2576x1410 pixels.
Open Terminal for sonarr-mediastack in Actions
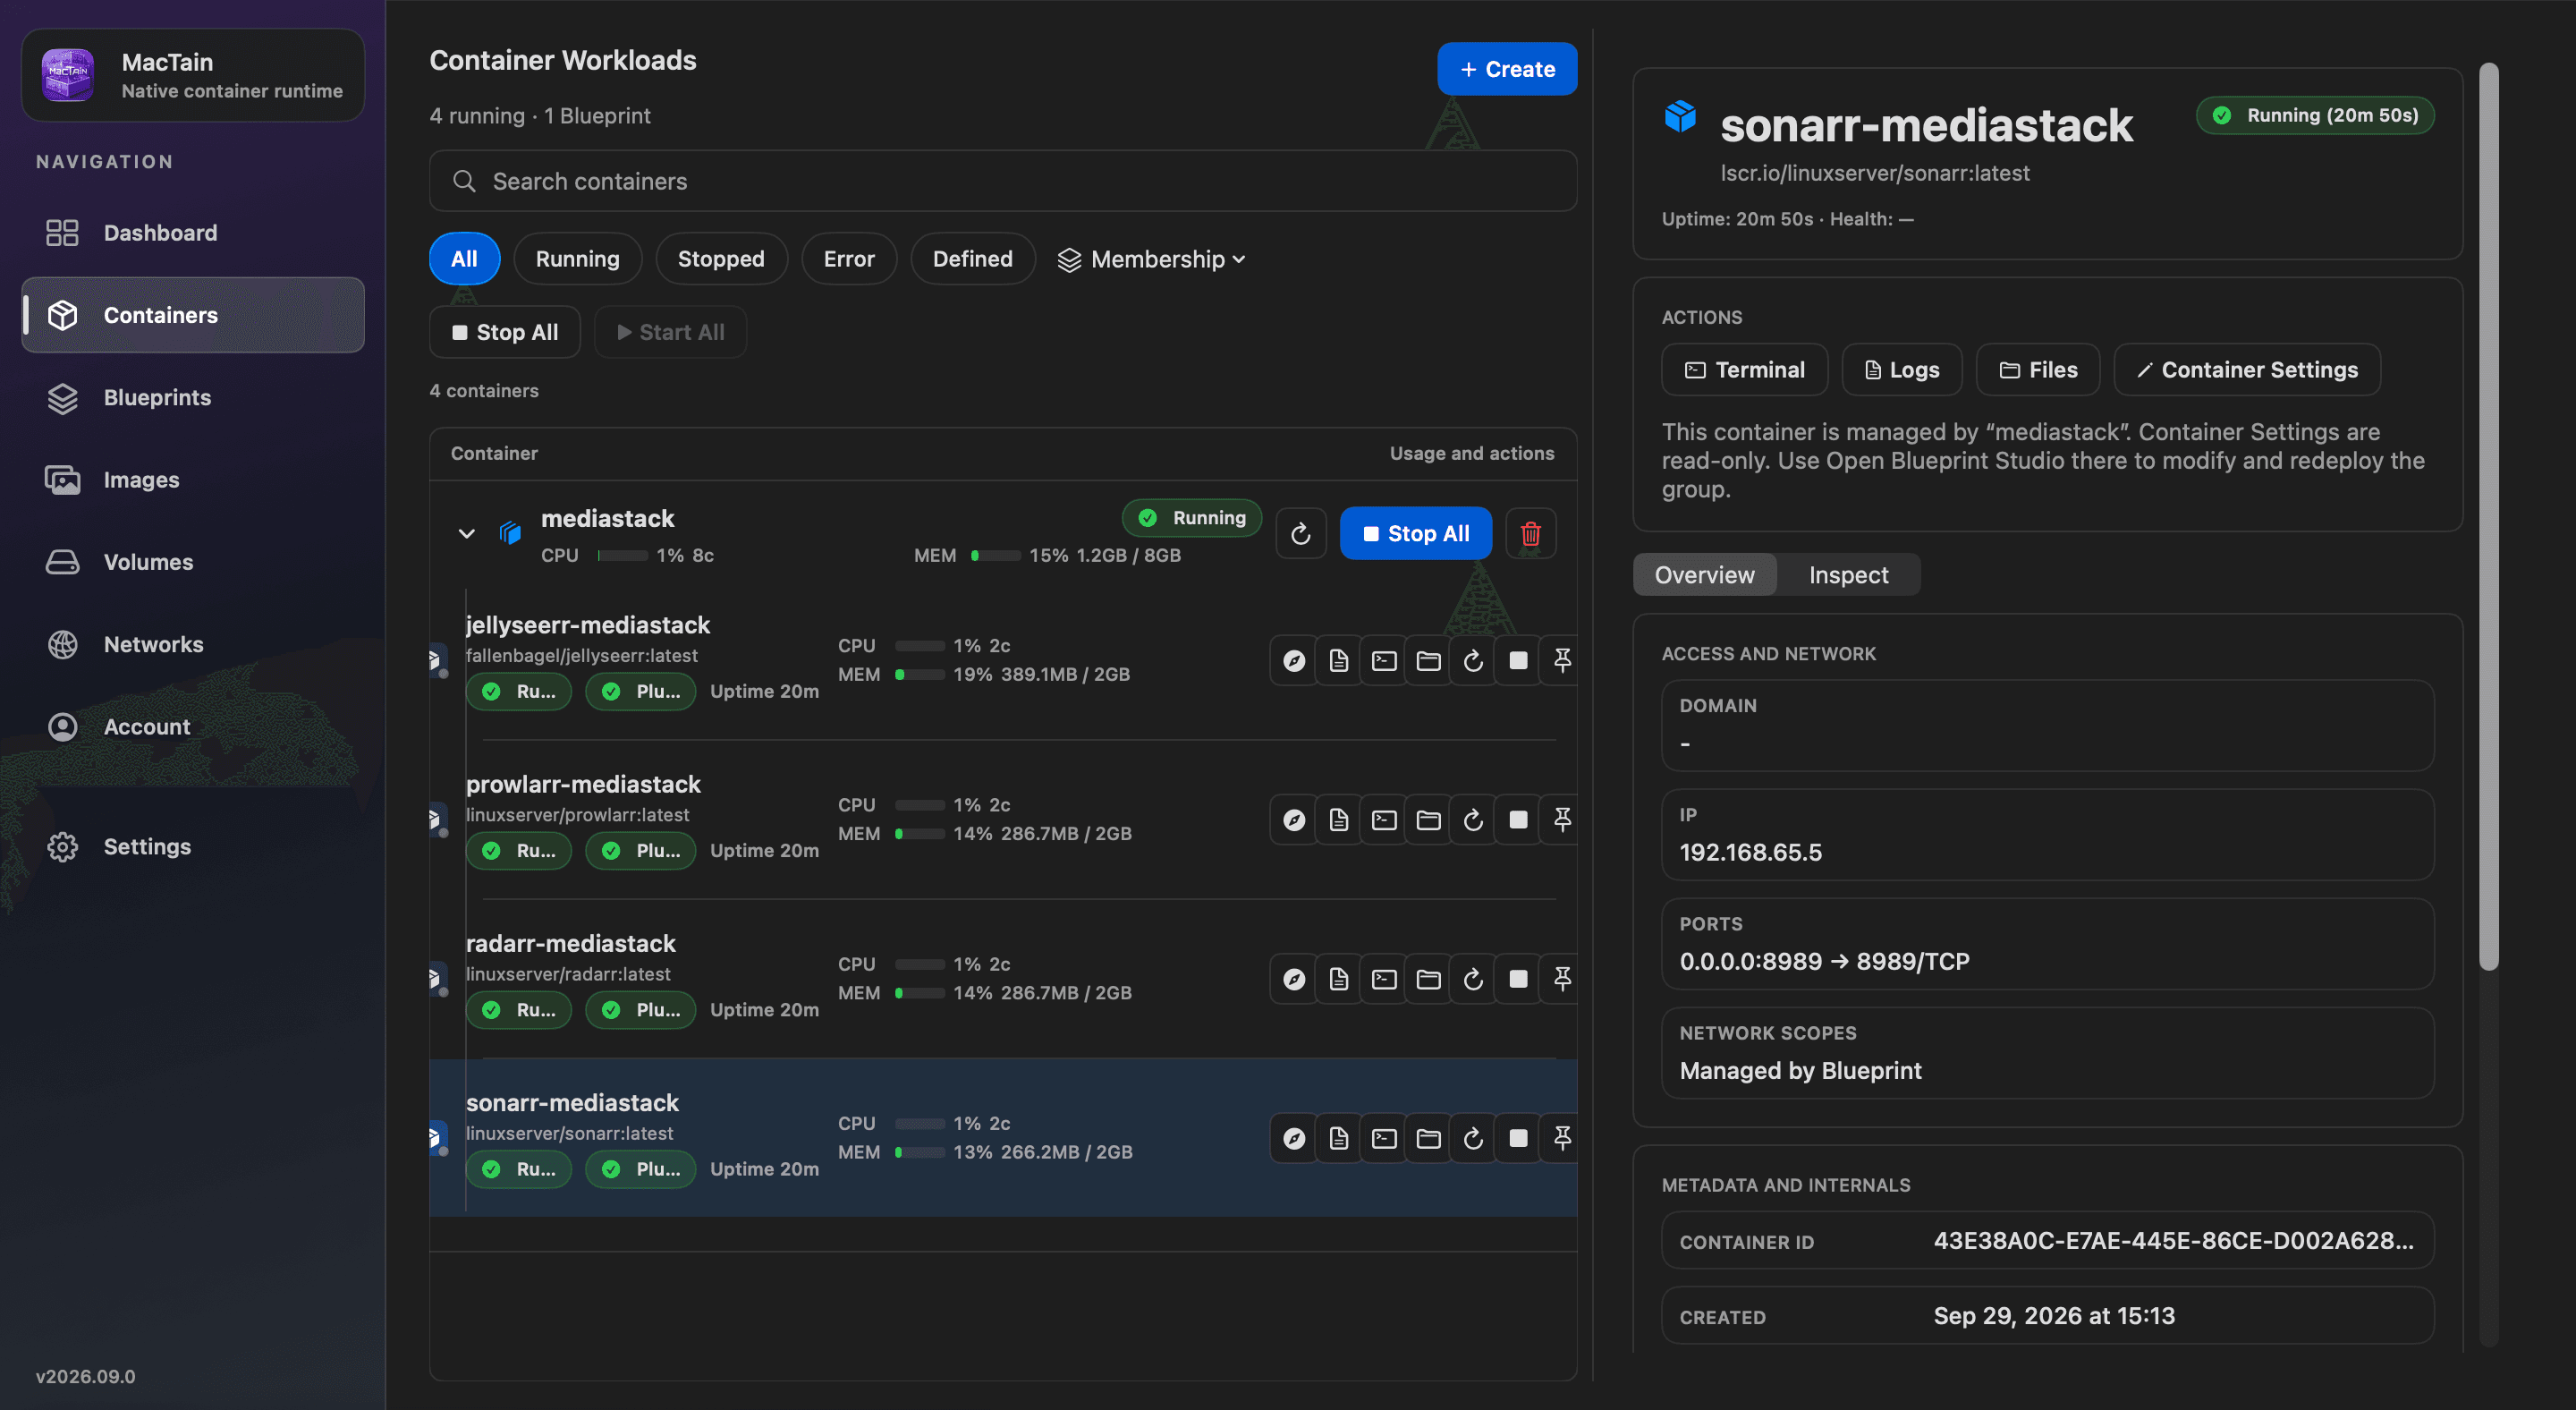[x=1745, y=370]
